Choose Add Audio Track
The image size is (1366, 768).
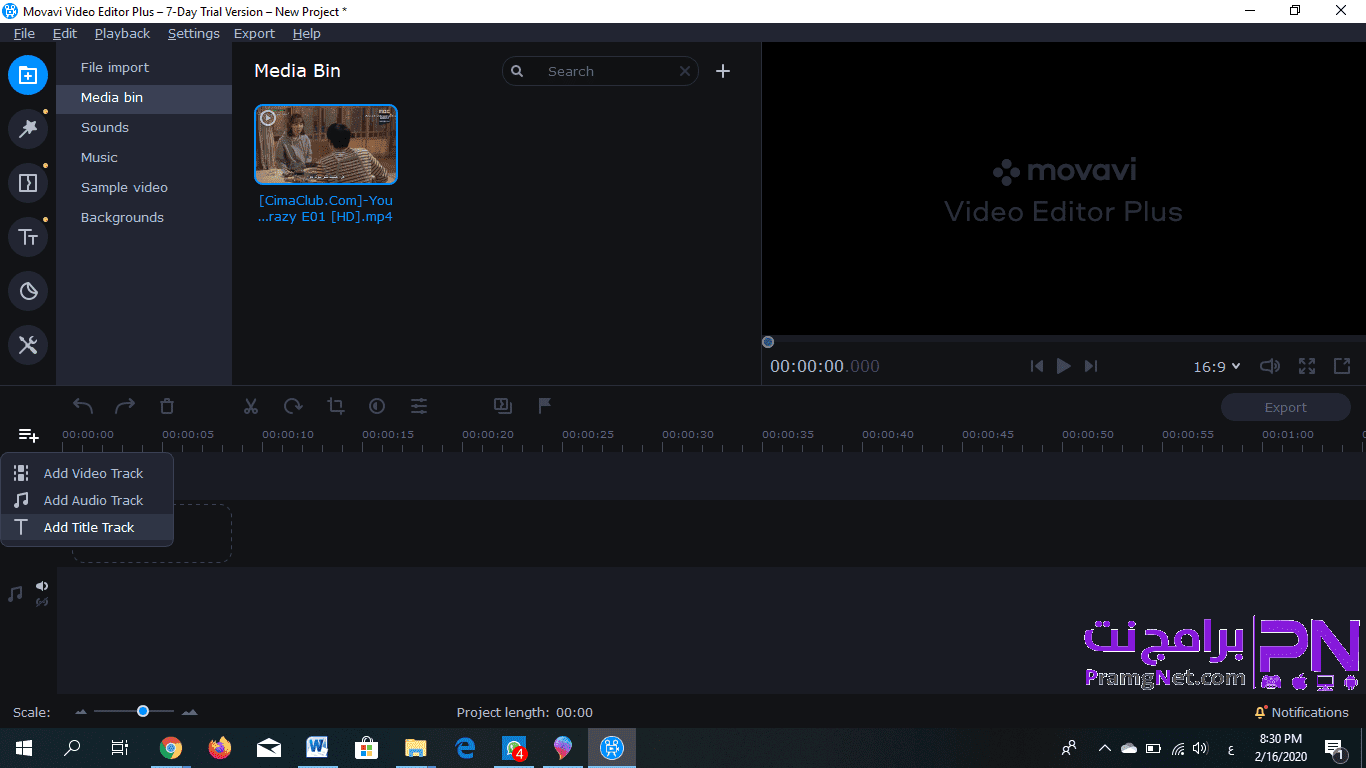(87, 500)
